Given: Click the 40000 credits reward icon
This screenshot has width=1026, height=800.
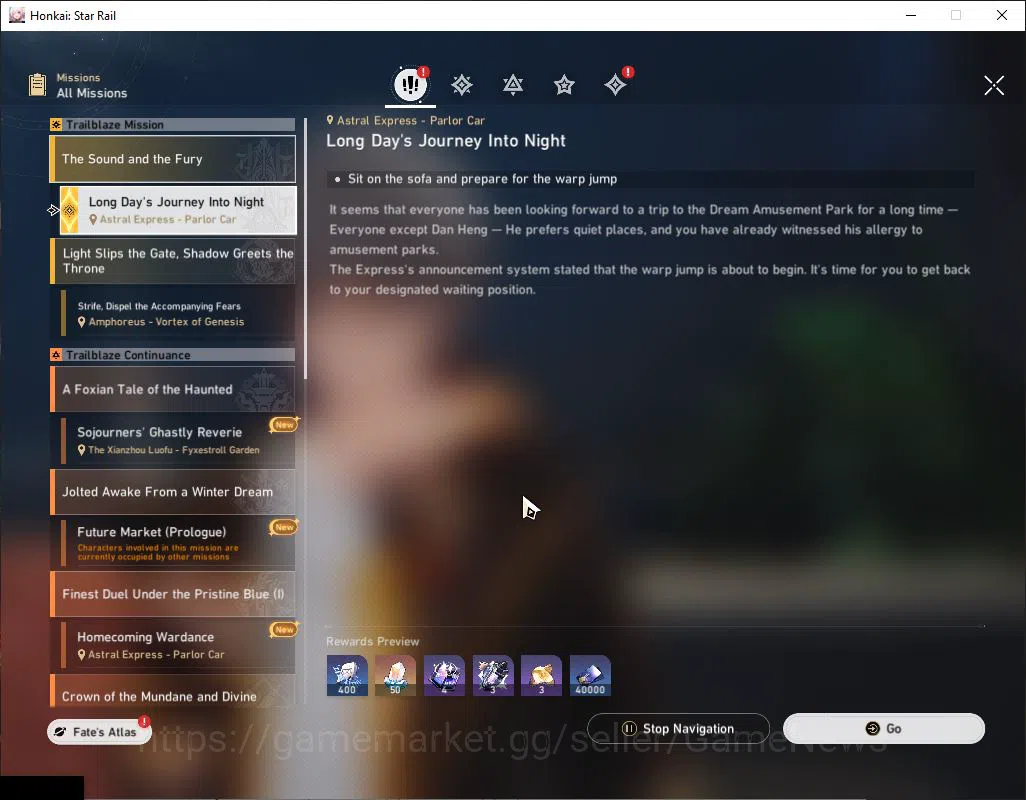Looking at the screenshot, I should click(x=590, y=676).
